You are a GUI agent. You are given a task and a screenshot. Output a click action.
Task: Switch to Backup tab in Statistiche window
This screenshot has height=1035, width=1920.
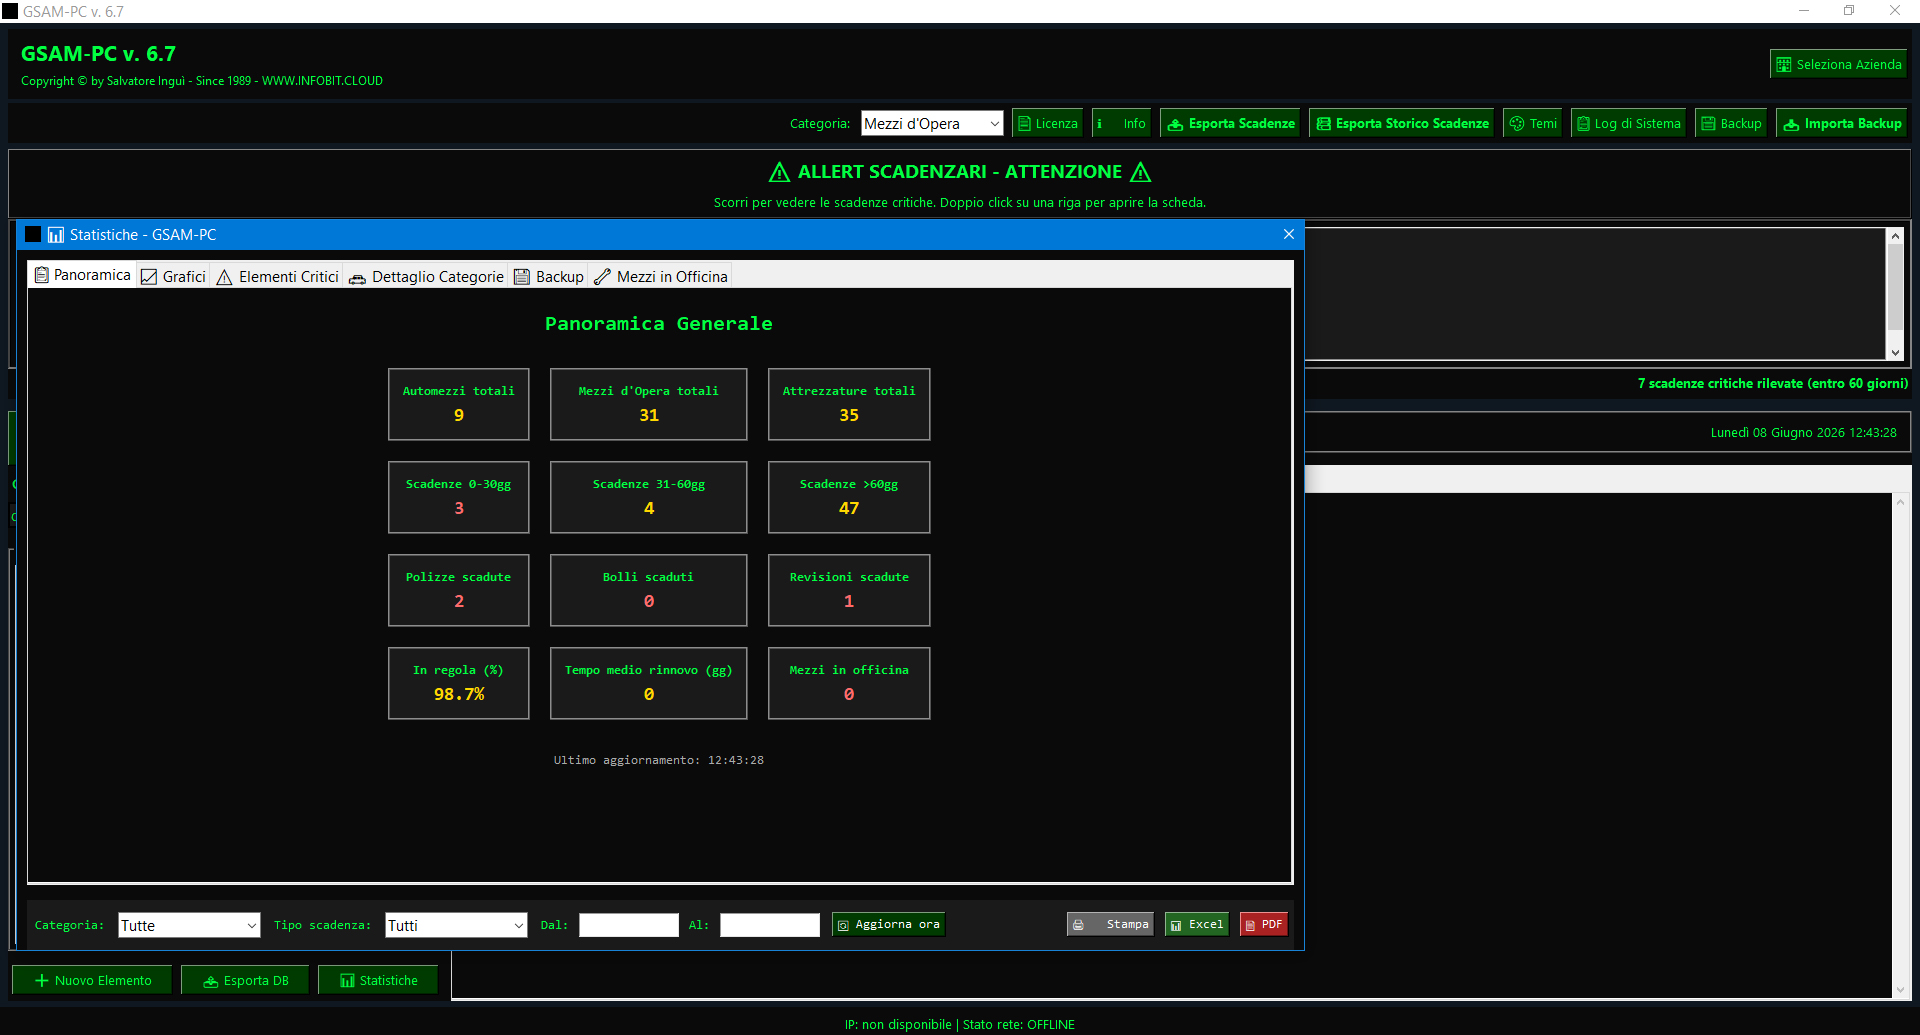[549, 277]
